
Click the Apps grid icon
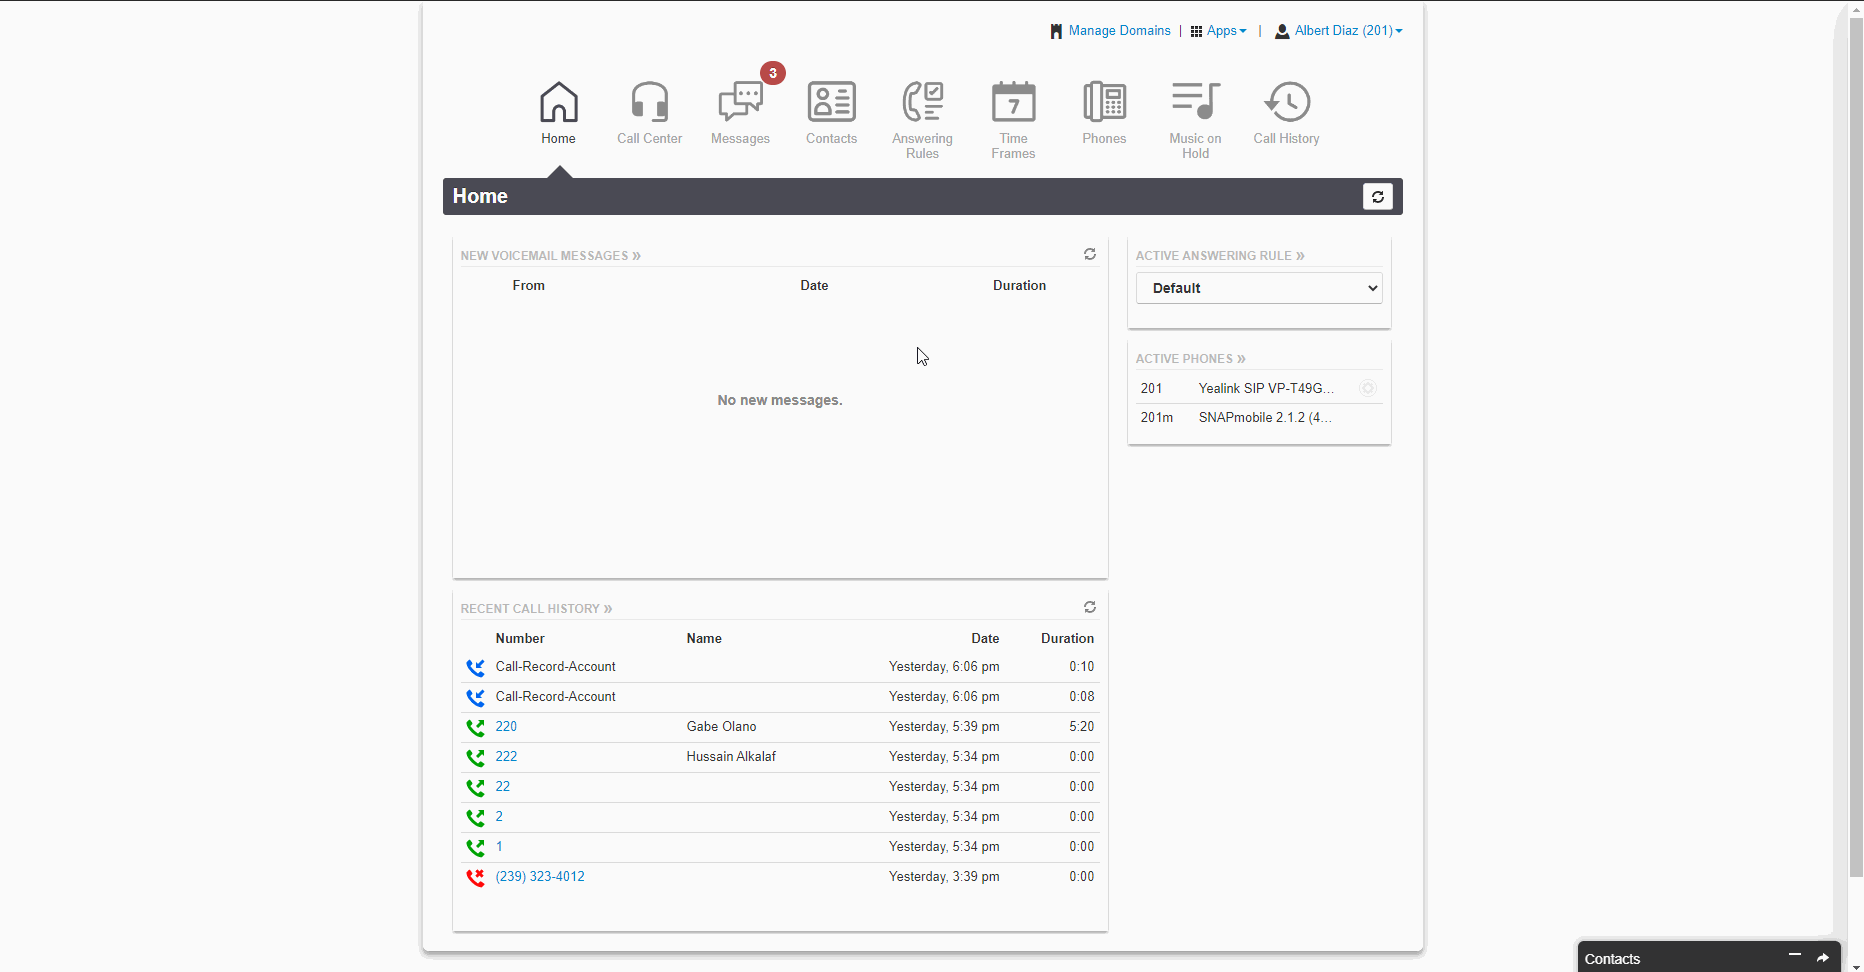pos(1196,31)
